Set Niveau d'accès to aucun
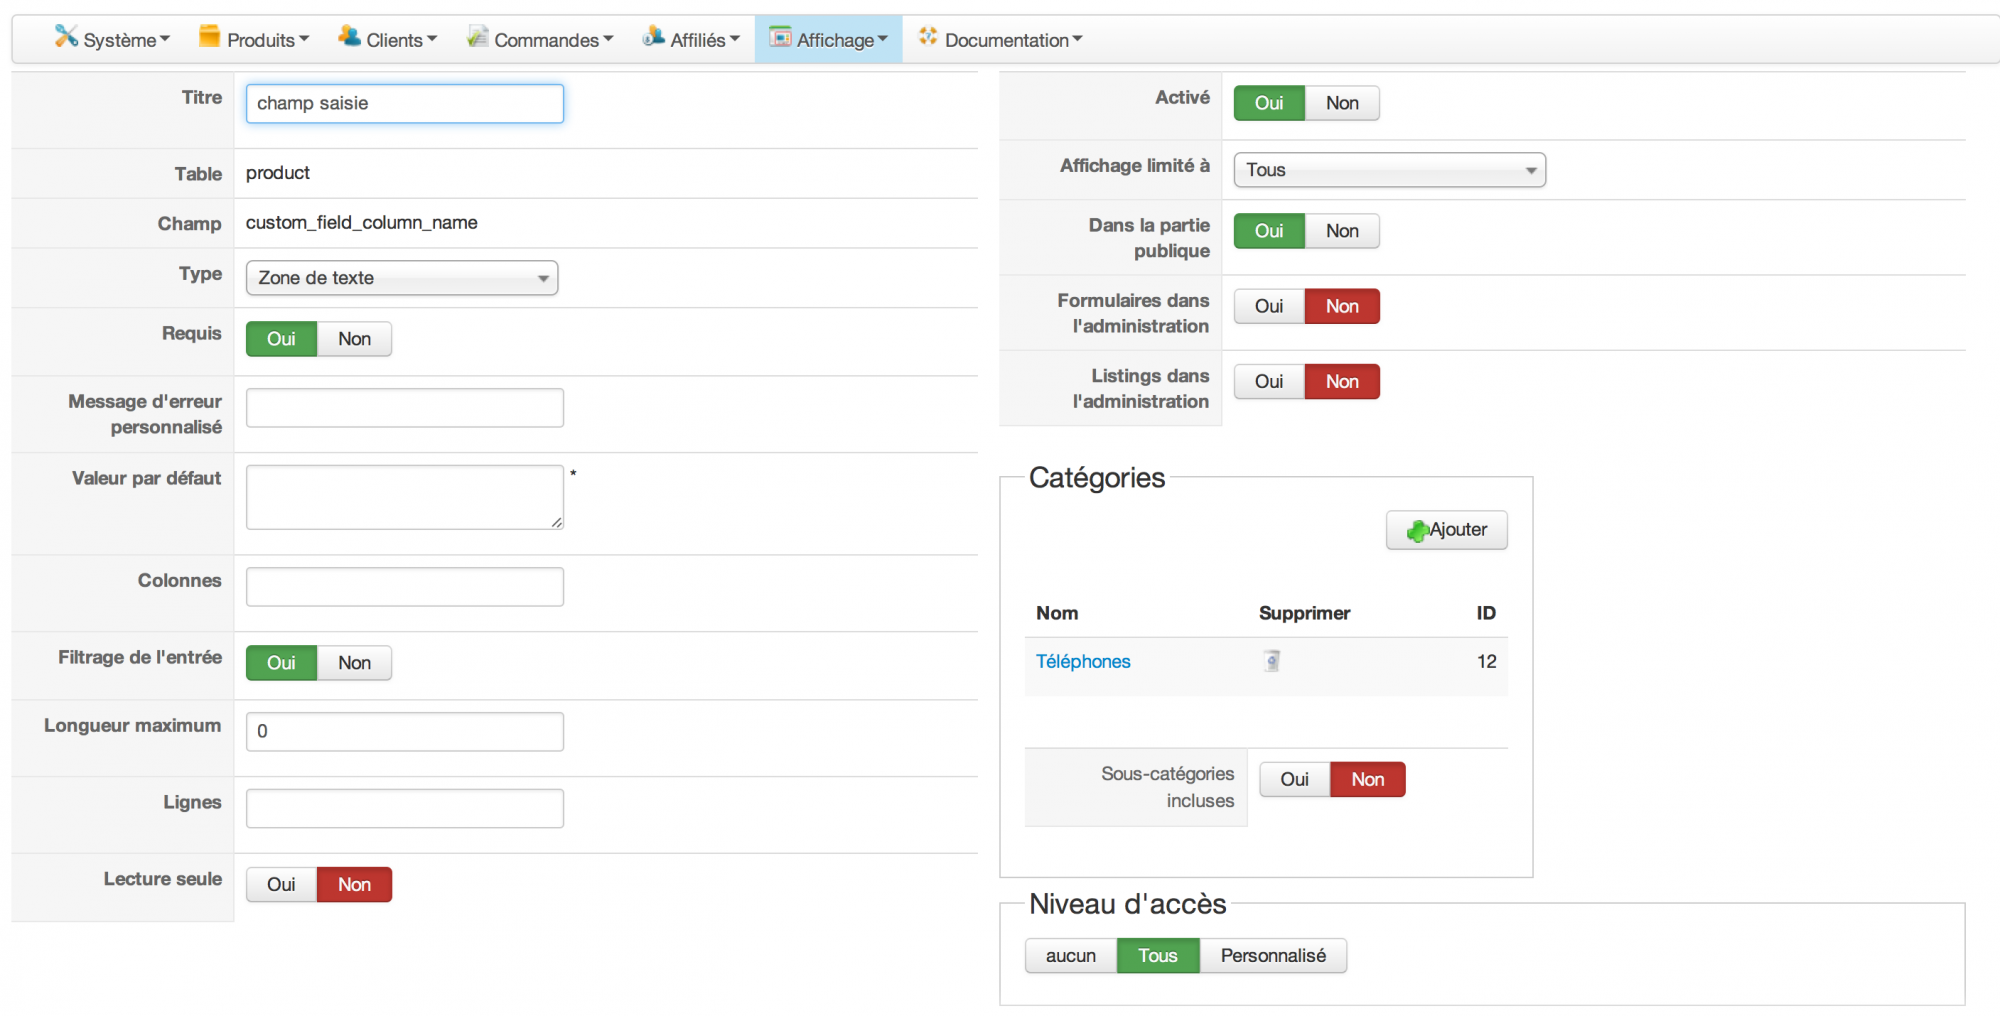The width and height of the screenshot is (2000, 1016). tap(1071, 956)
